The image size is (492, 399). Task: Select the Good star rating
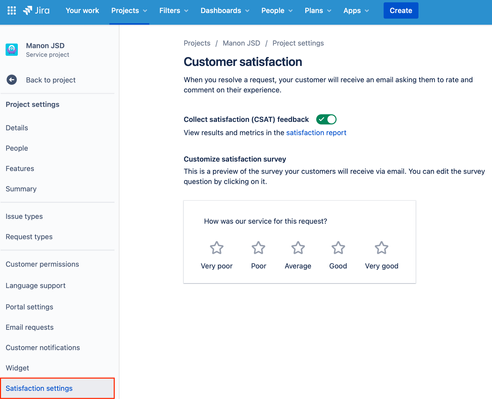338,248
